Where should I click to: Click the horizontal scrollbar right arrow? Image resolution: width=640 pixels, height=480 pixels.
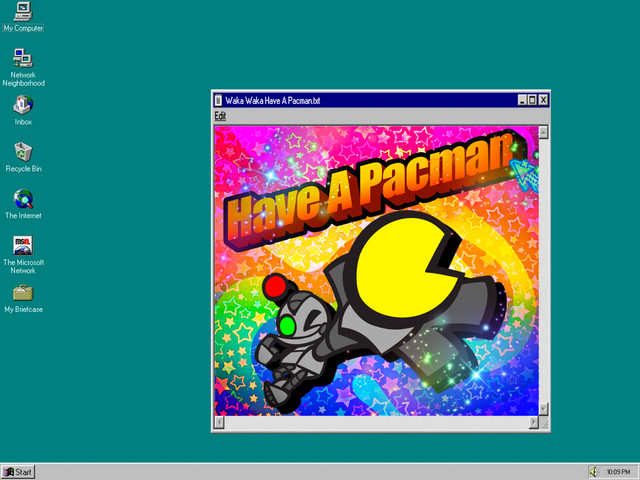pos(533,422)
